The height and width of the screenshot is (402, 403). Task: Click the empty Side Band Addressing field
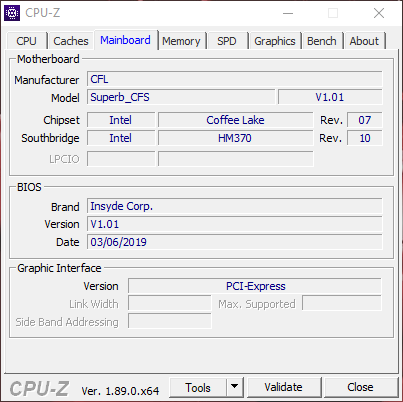[170, 321]
